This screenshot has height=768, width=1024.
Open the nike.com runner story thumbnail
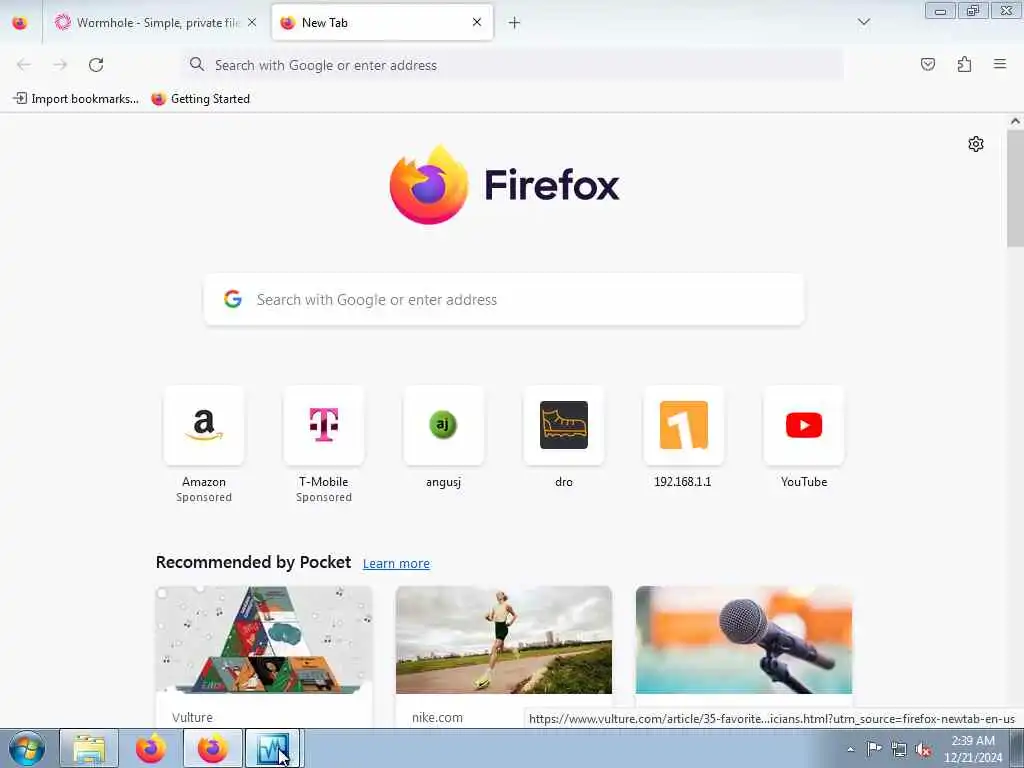(x=504, y=640)
